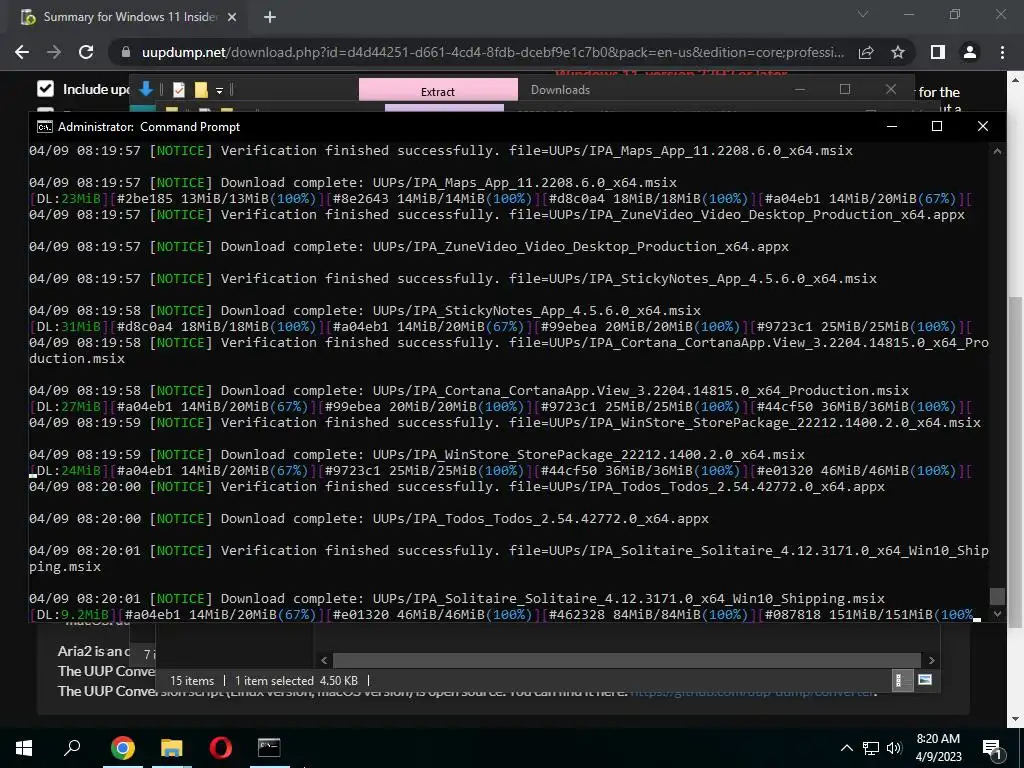1024x768 pixels.
Task: Click the Solitaire Download complete log line
Action: (457, 598)
